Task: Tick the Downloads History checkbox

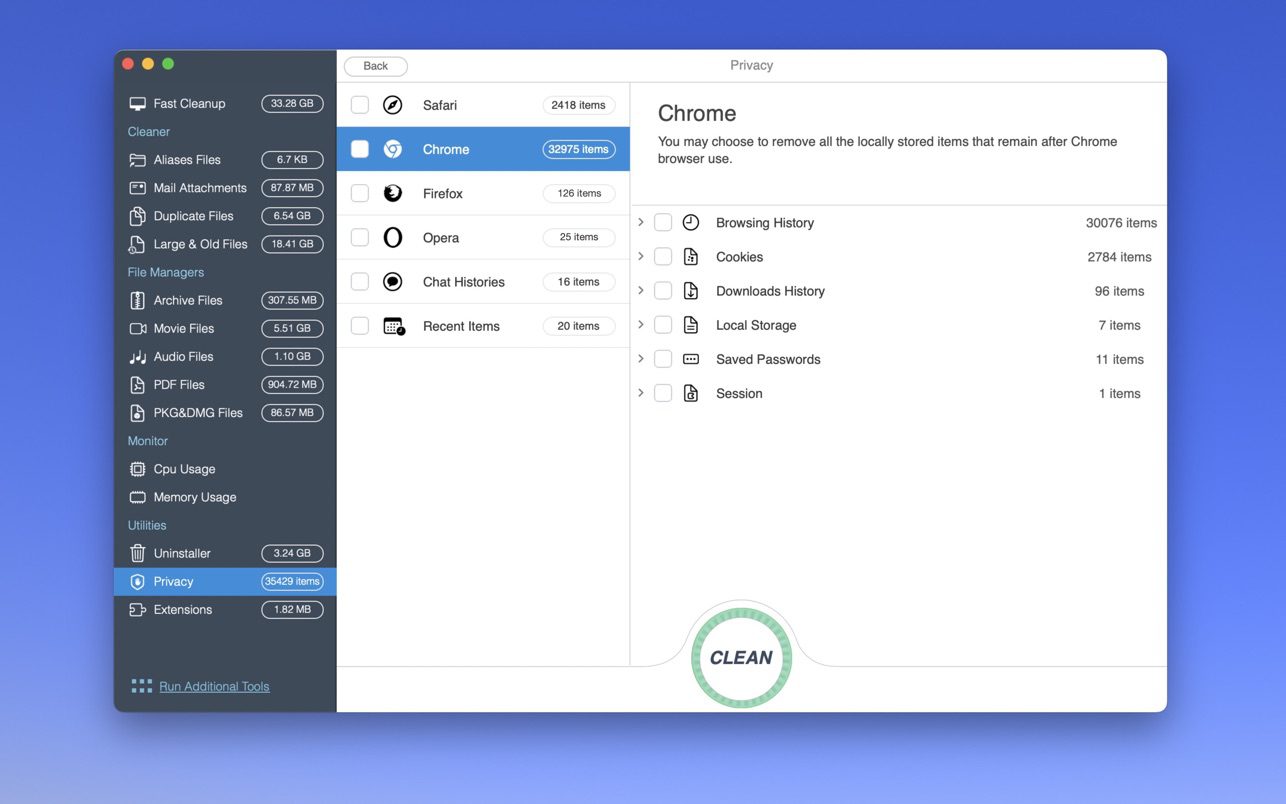Action: [663, 291]
